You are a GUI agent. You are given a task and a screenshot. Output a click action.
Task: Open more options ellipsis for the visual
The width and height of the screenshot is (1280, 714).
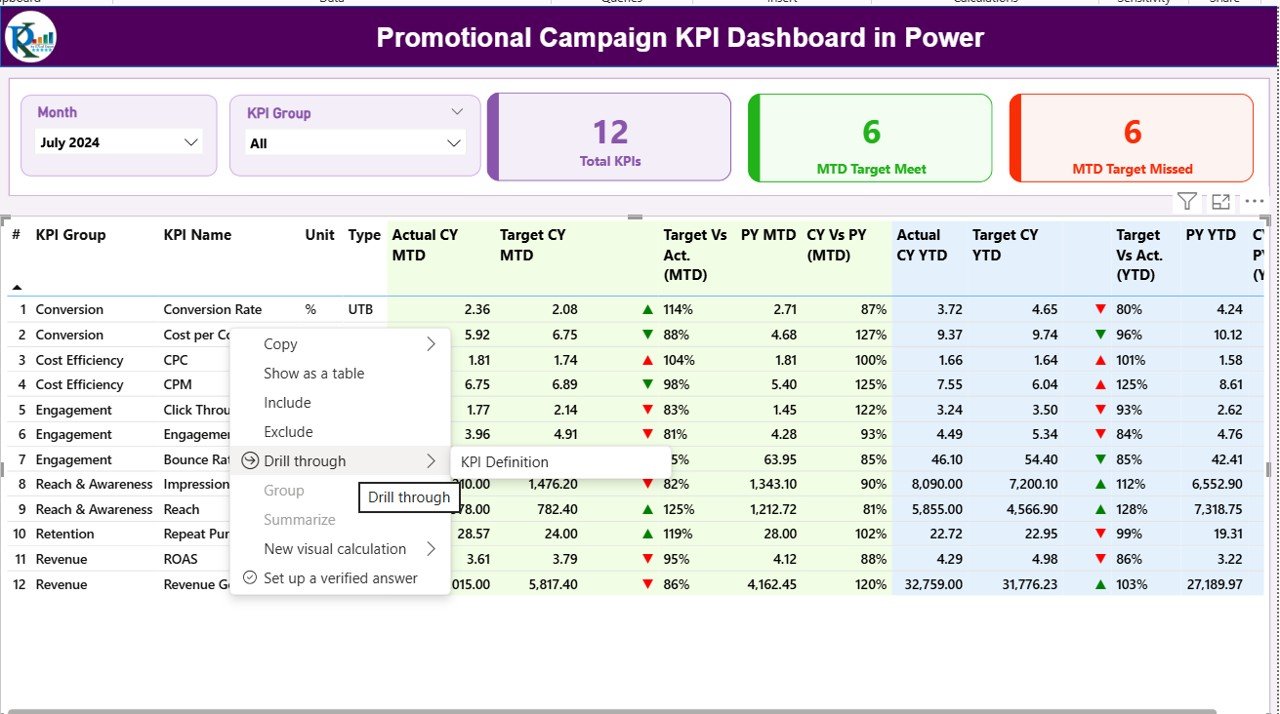point(1254,201)
